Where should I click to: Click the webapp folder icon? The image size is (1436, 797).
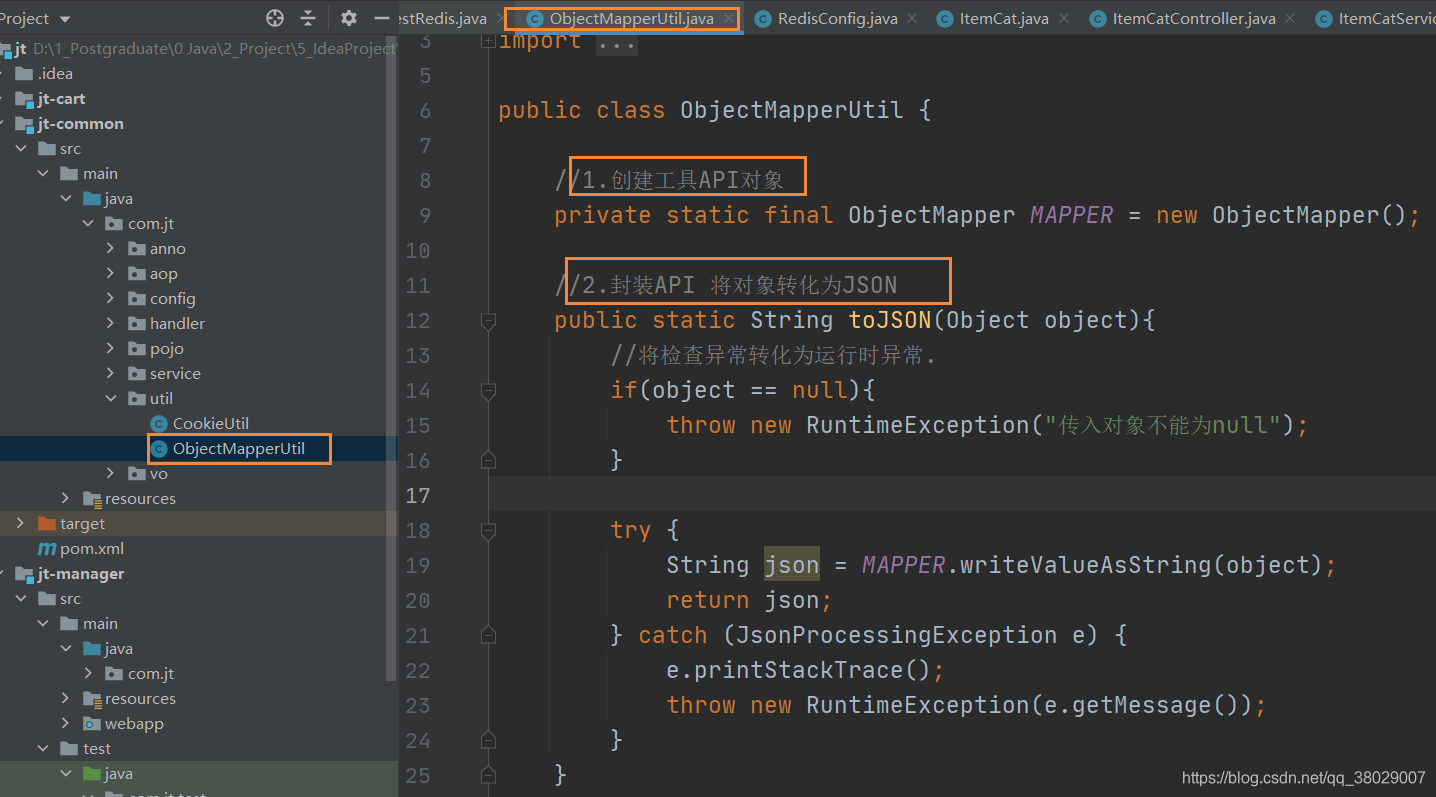pyautogui.click(x=92, y=723)
